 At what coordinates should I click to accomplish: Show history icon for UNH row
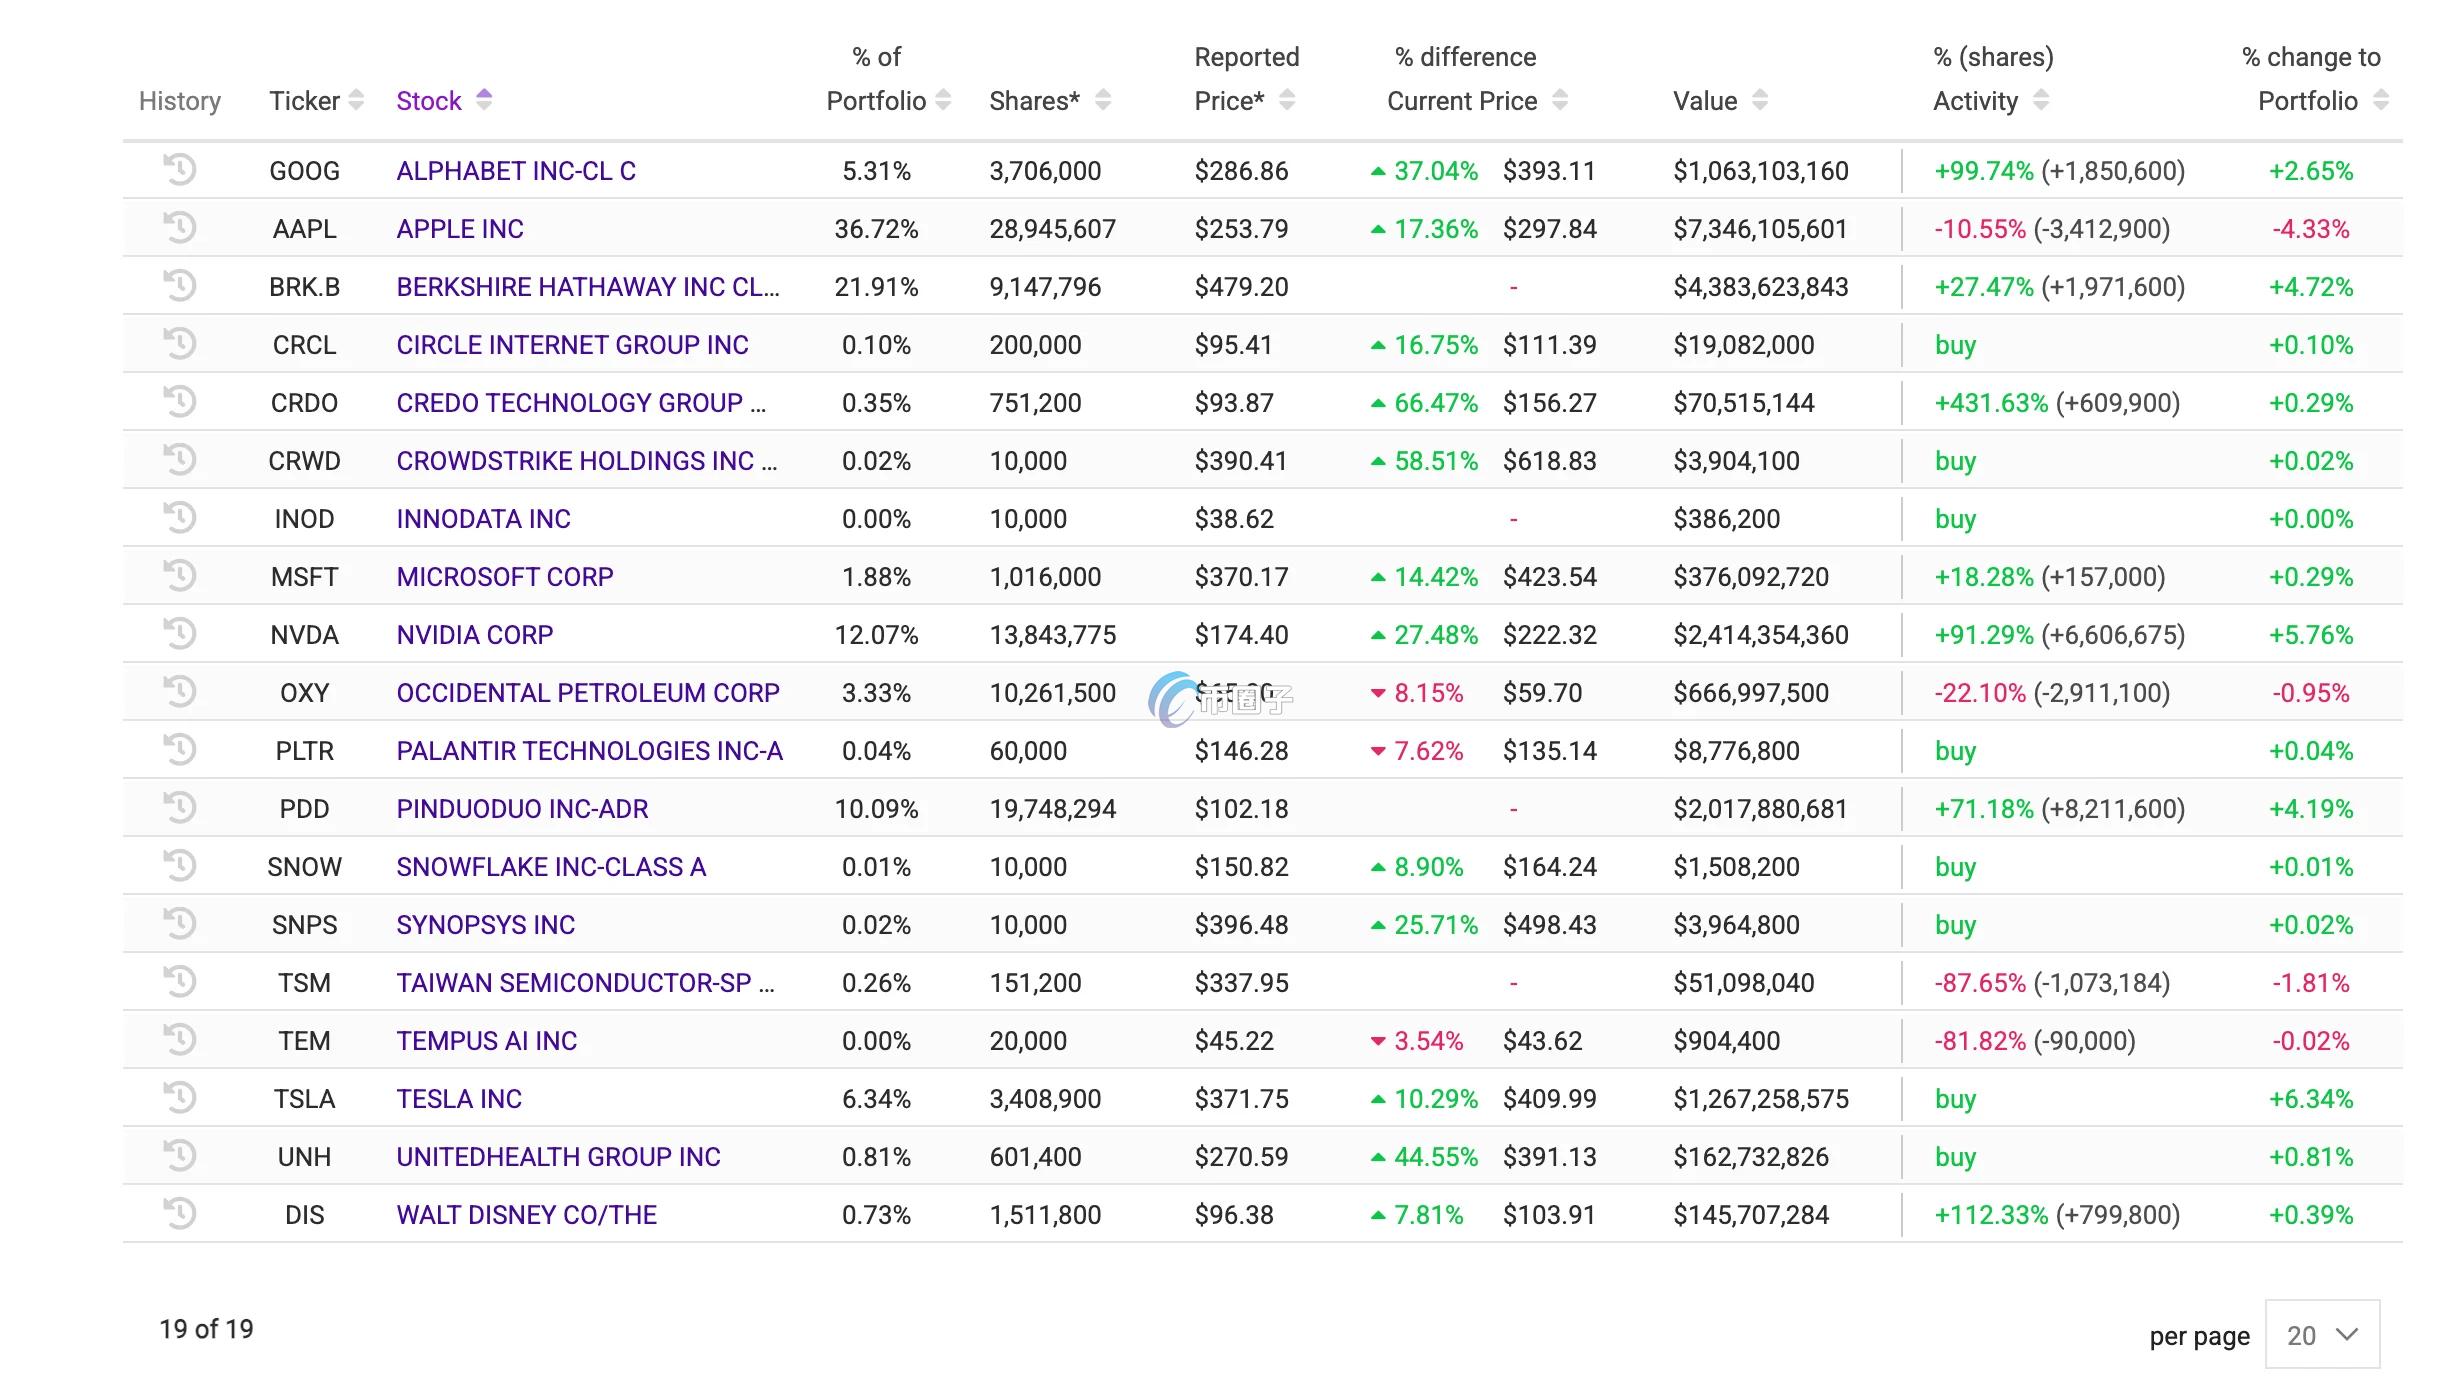(x=179, y=1155)
